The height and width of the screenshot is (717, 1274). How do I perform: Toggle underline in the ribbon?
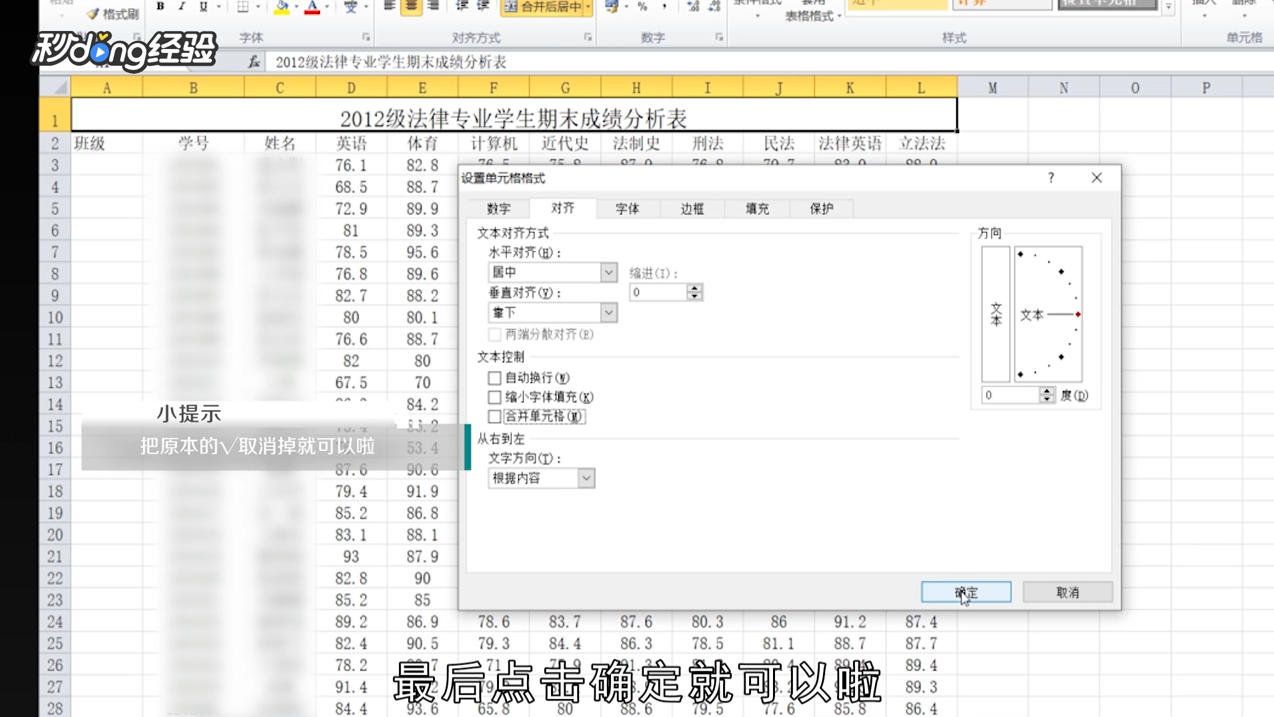[x=202, y=6]
